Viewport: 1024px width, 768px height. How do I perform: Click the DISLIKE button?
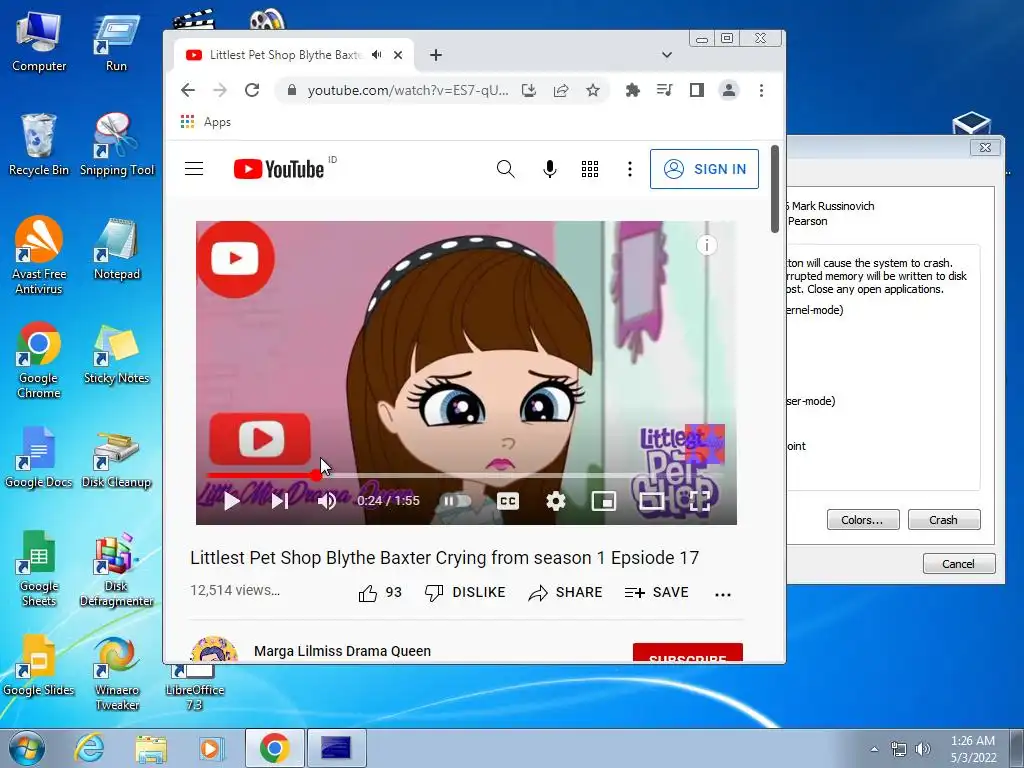click(465, 592)
